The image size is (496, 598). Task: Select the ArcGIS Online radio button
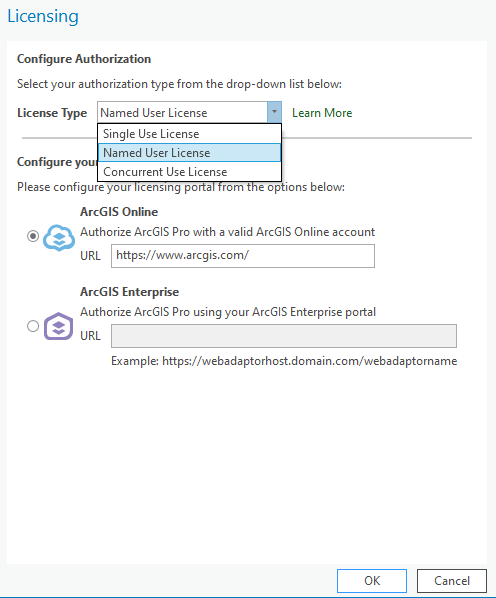[33, 236]
